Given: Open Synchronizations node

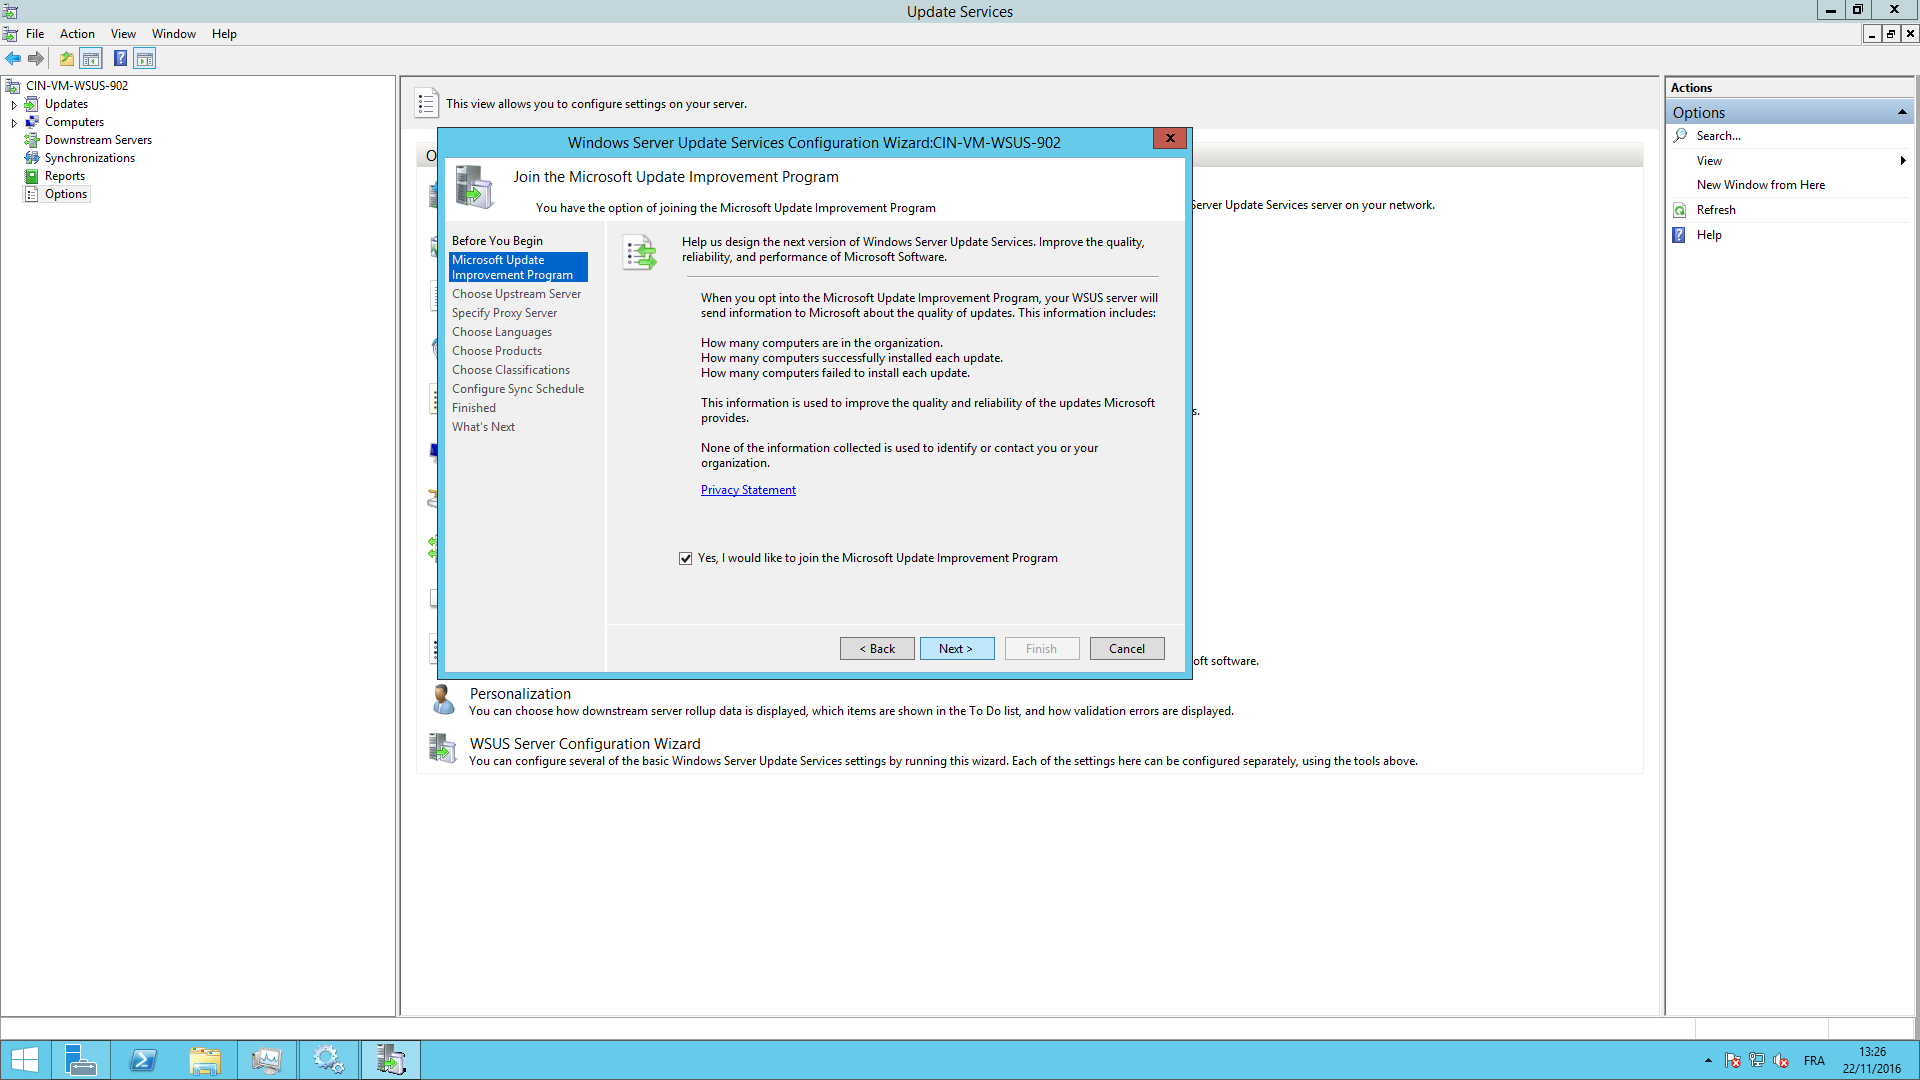Looking at the screenshot, I should [x=89, y=158].
